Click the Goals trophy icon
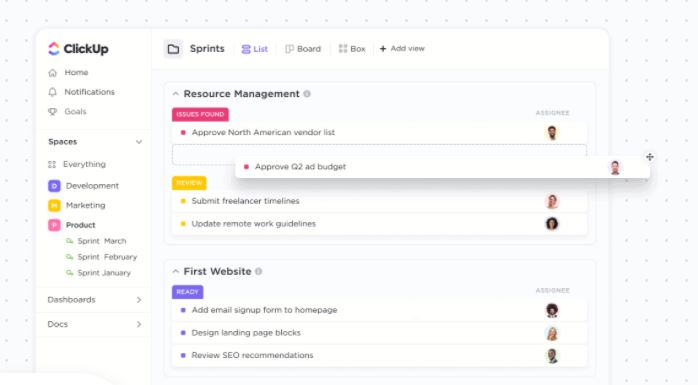Image resolution: width=698 pixels, height=385 pixels. click(x=53, y=112)
